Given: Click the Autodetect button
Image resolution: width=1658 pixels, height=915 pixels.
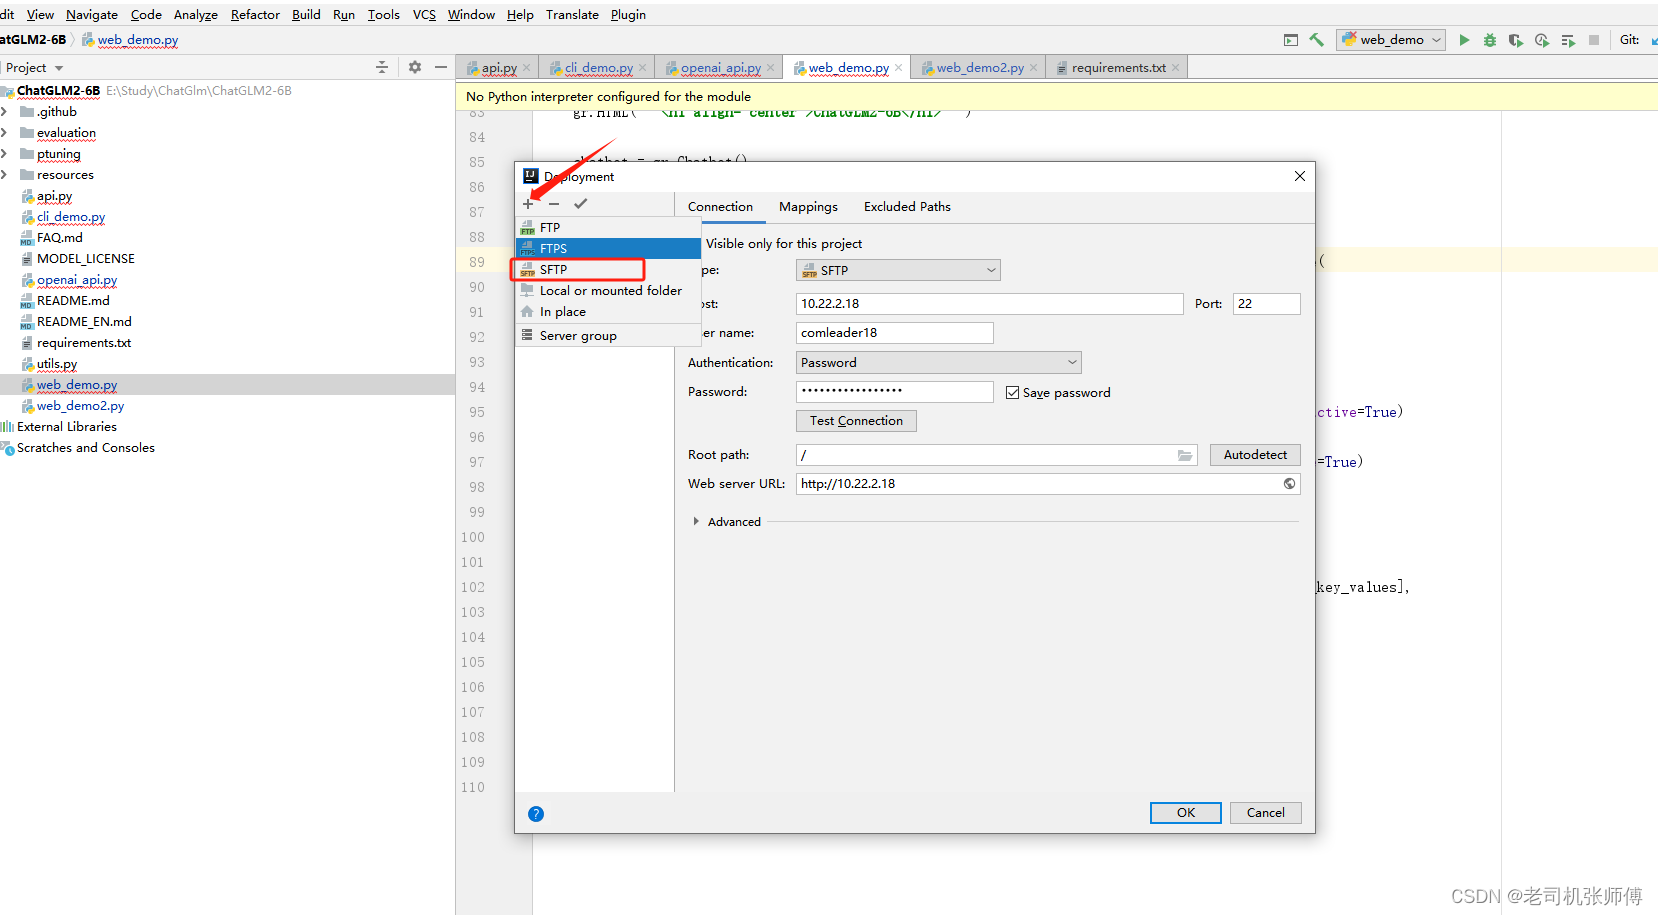Looking at the screenshot, I should click(x=1255, y=455).
